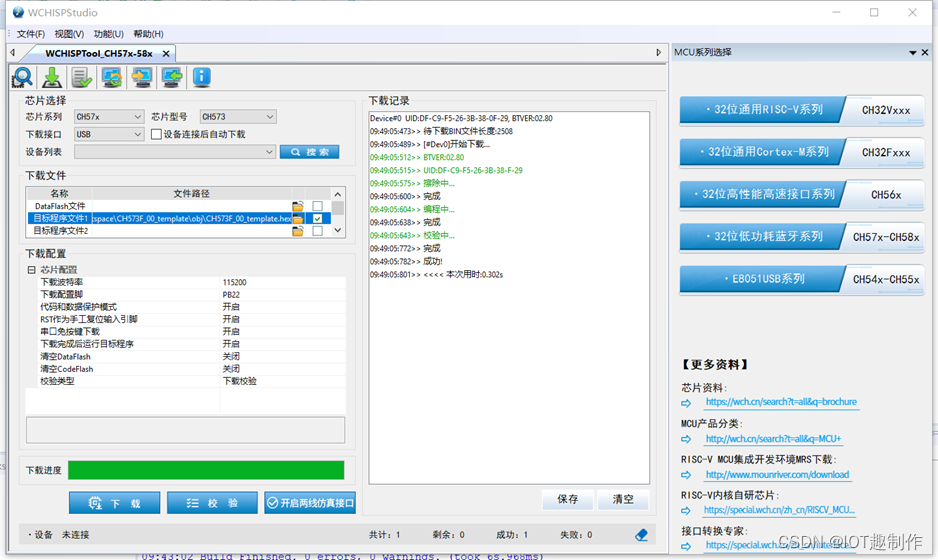Open the wch.cn brochure search link
The height and width of the screenshot is (560, 938).
[781, 402]
